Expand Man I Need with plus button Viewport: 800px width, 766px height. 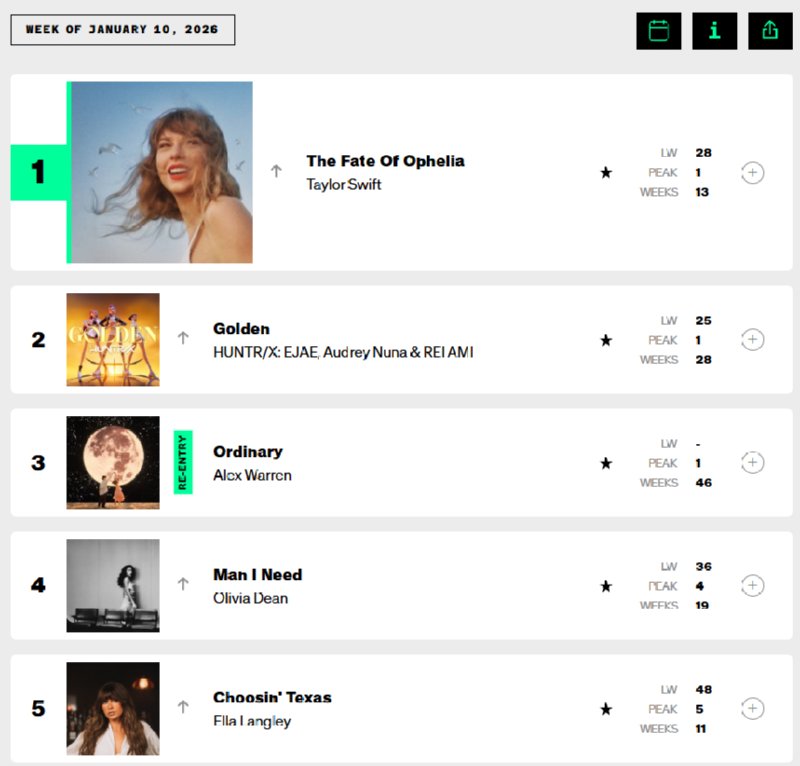(x=753, y=586)
